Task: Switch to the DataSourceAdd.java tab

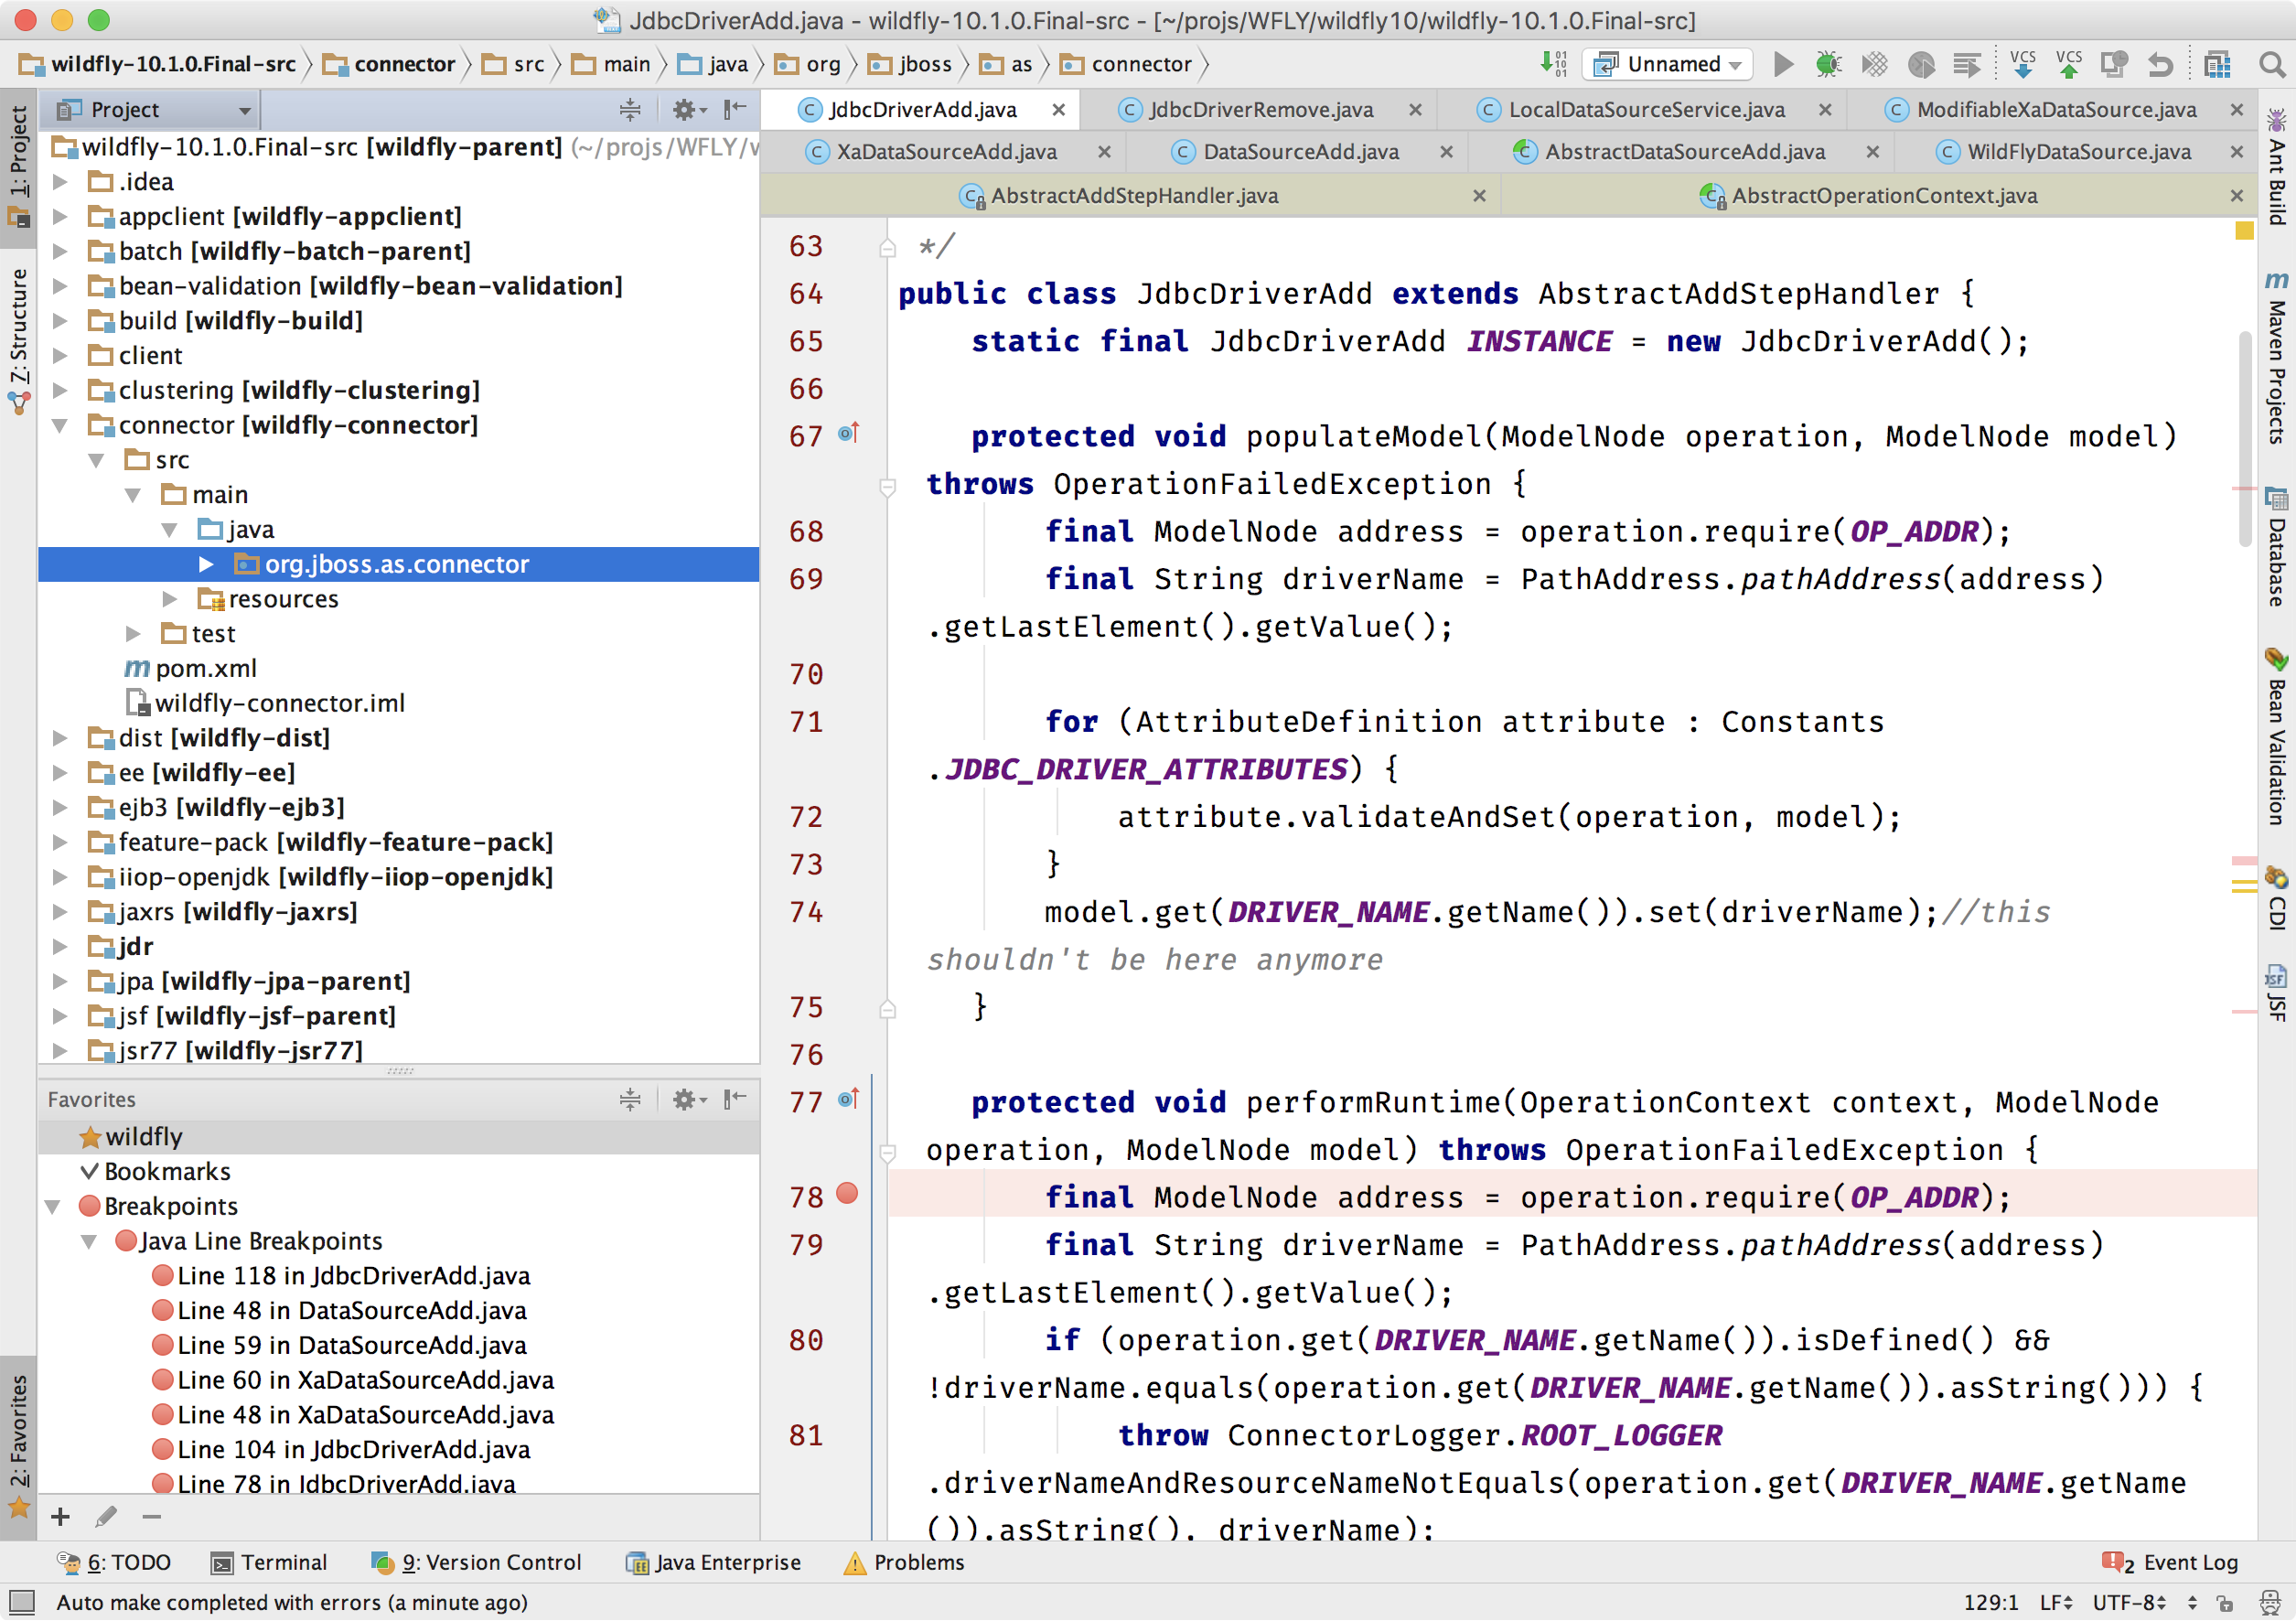Action: (1300, 152)
